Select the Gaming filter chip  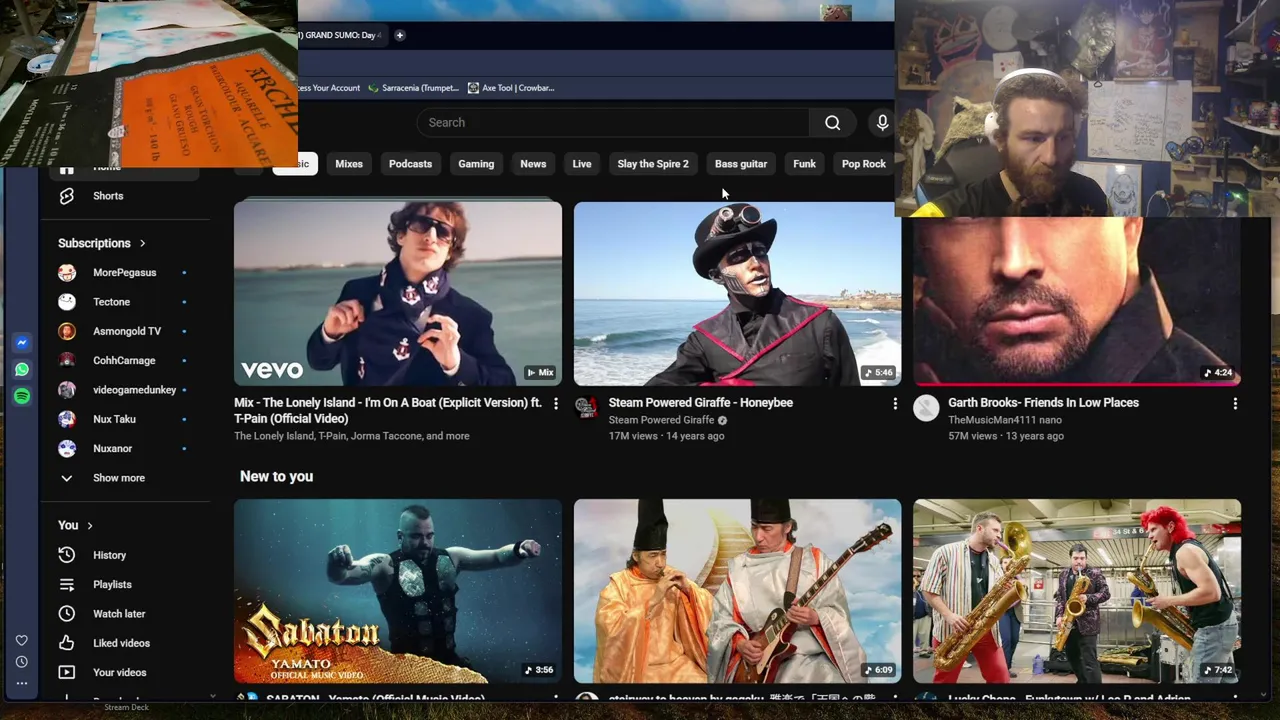click(x=476, y=164)
